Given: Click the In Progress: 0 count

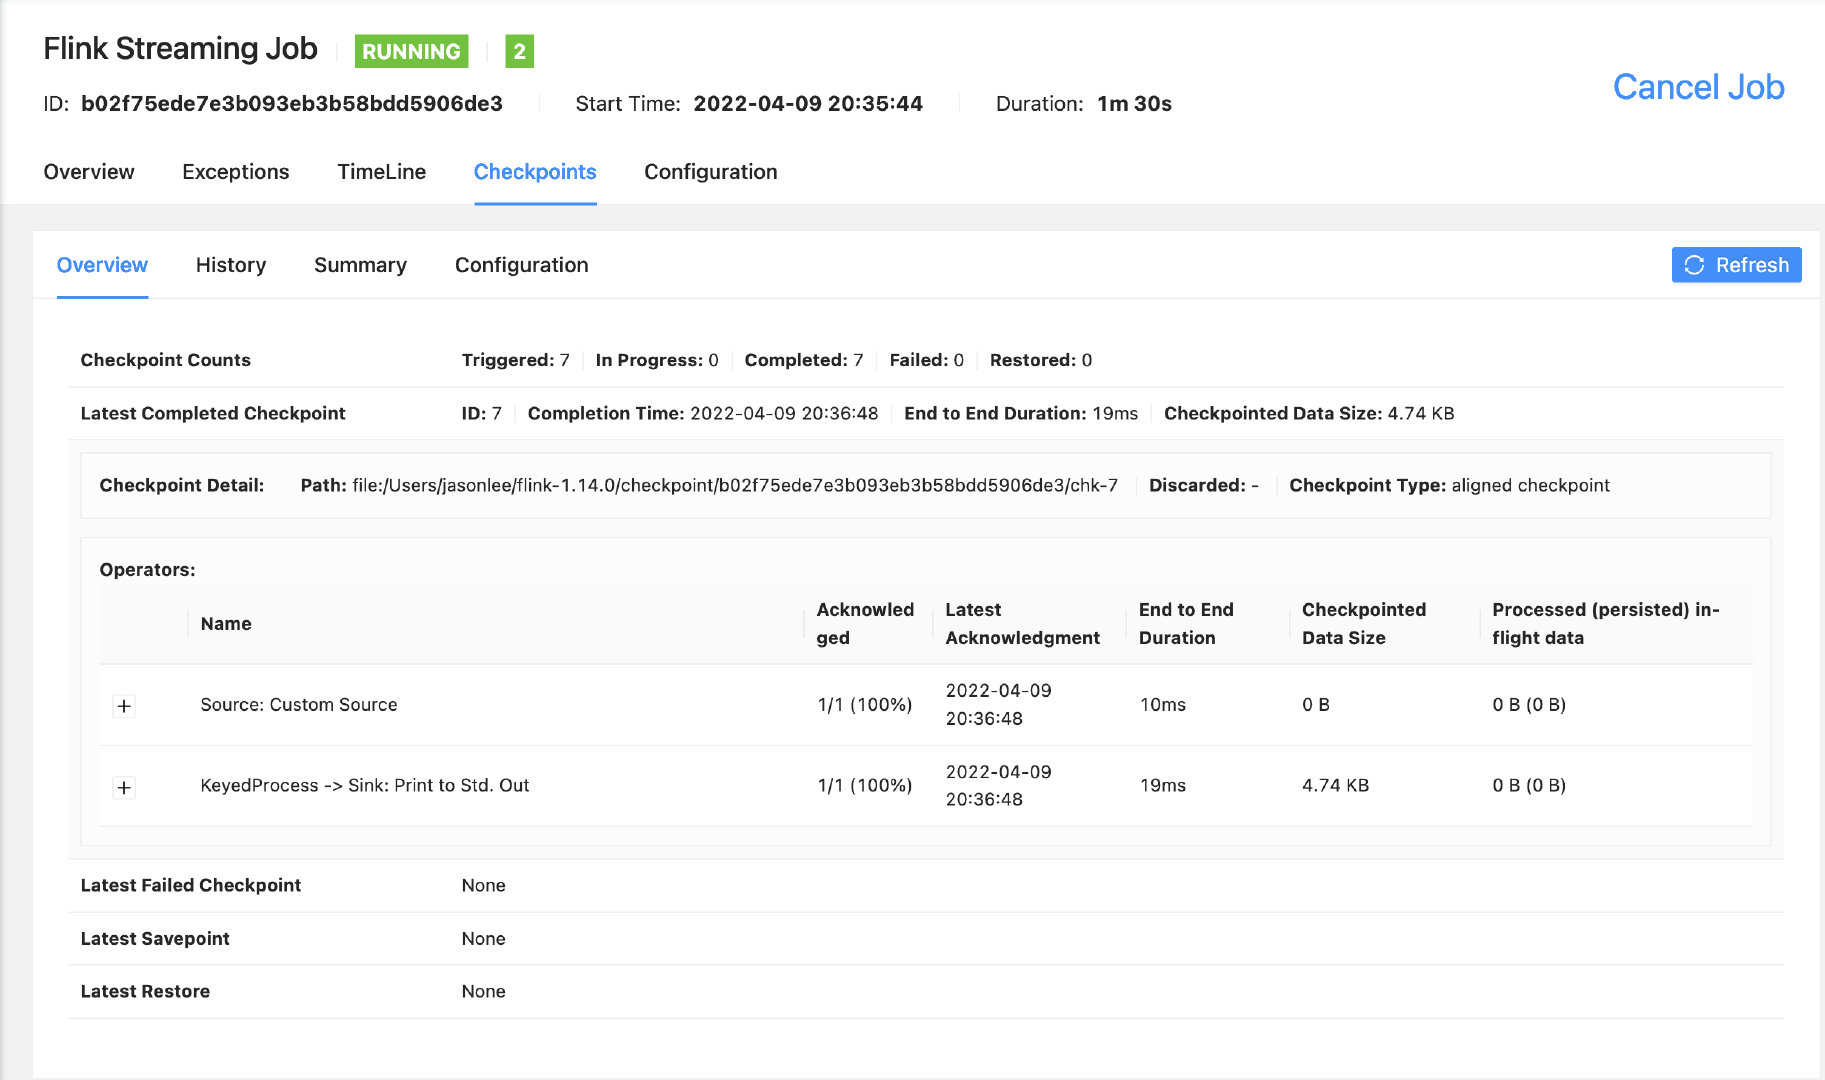Looking at the screenshot, I should point(657,360).
